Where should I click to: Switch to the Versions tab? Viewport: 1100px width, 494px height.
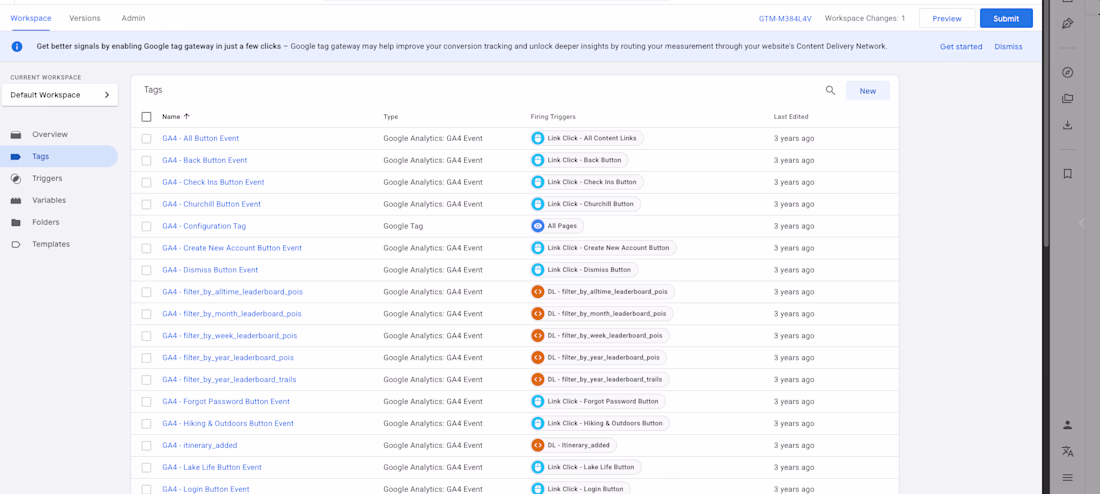85,18
